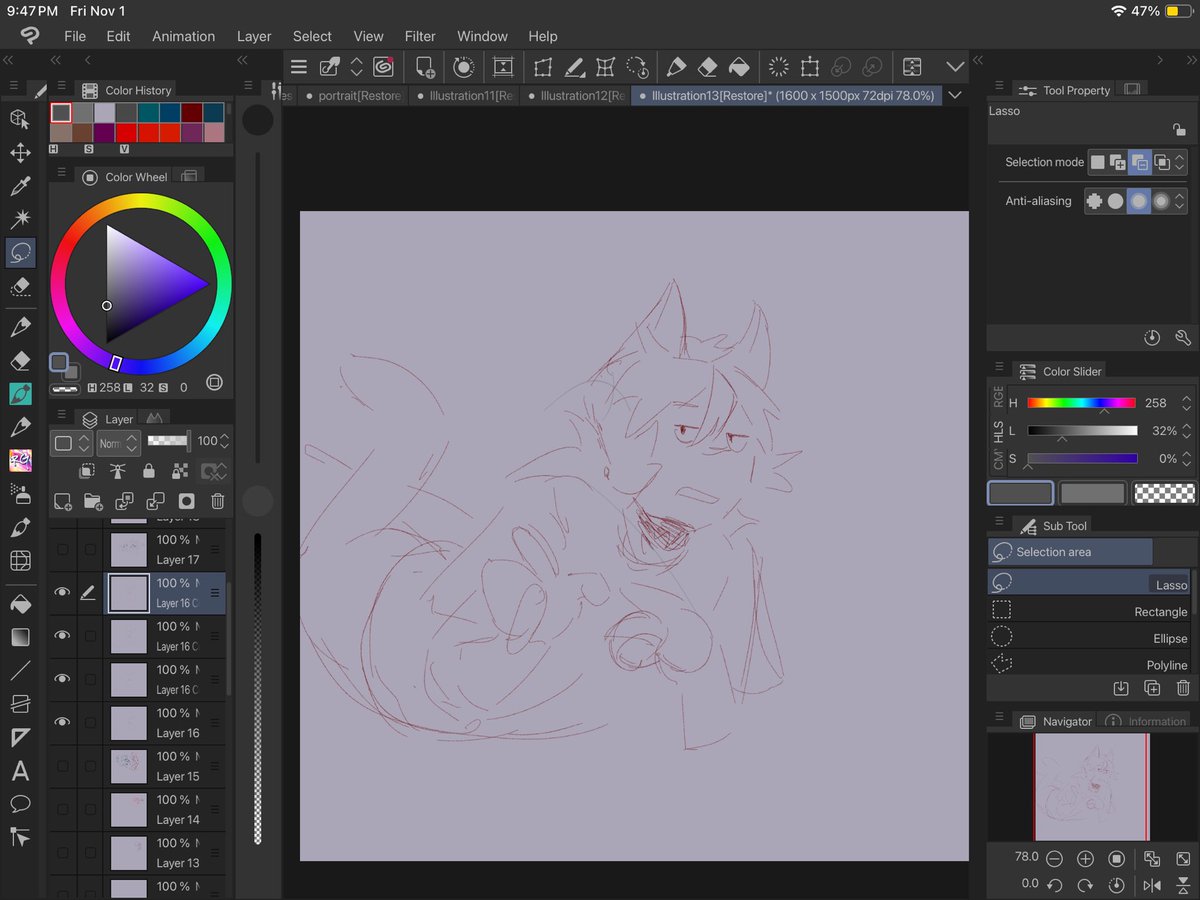
Task: Toggle Lock layer padlock icon
Action: tap(149, 471)
